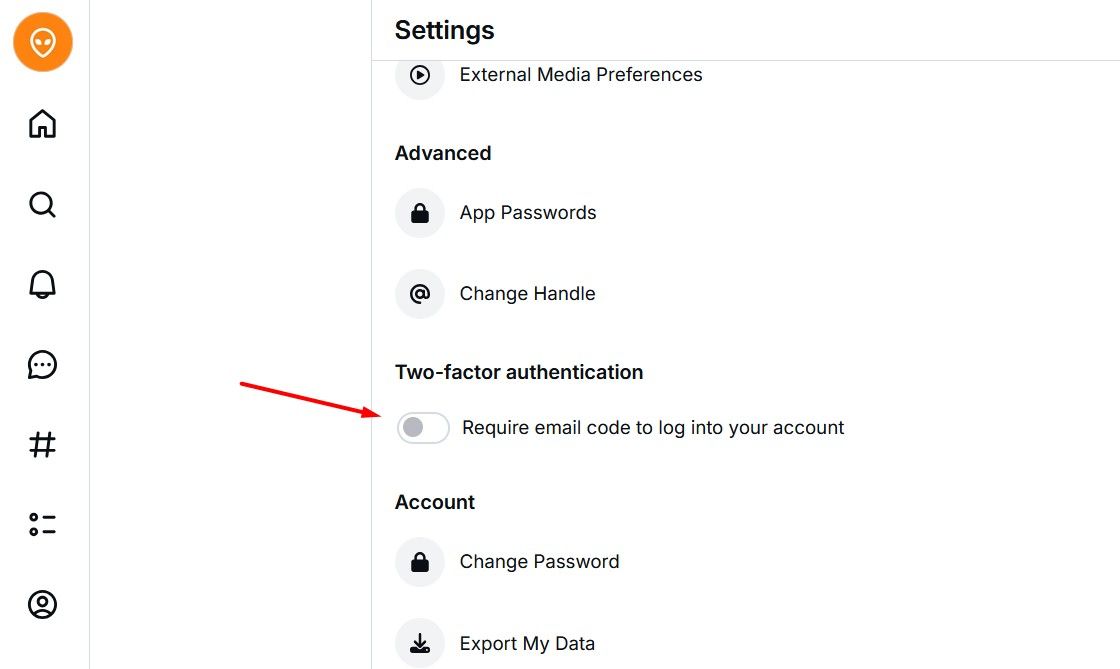Open Profile icon in sidebar
The height and width of the screenshot is (669, 1120).
tap(43, 604)
